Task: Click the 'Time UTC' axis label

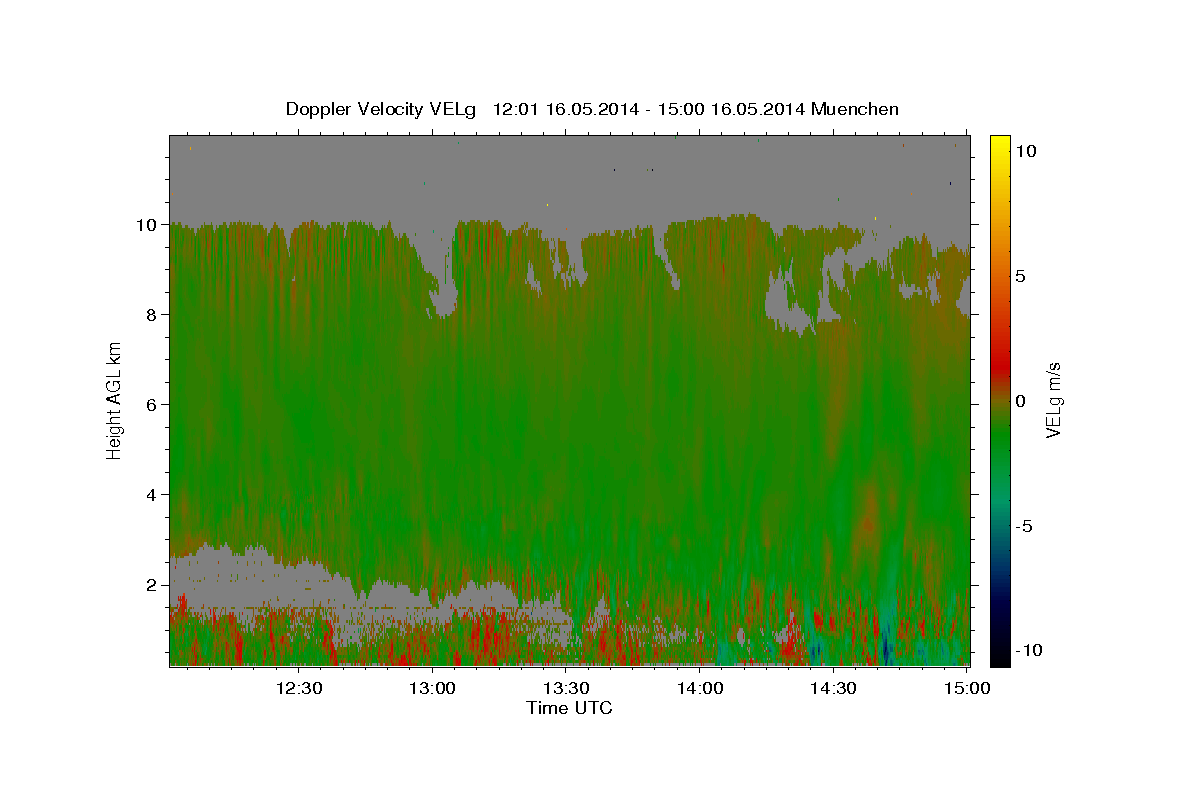Action: [x=569, y=708]
